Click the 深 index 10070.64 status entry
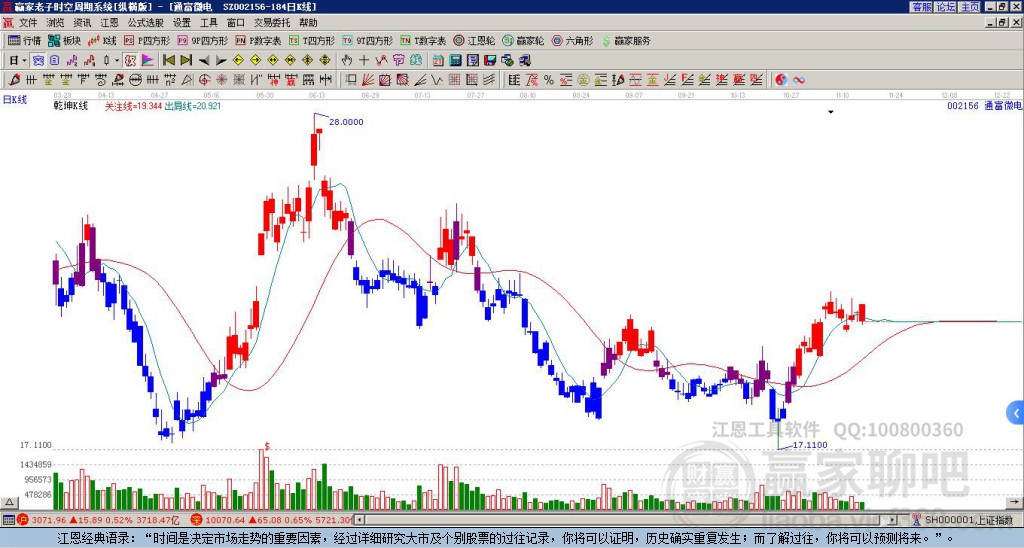The height and width of the screenshot is (548, 1024). 272,520
